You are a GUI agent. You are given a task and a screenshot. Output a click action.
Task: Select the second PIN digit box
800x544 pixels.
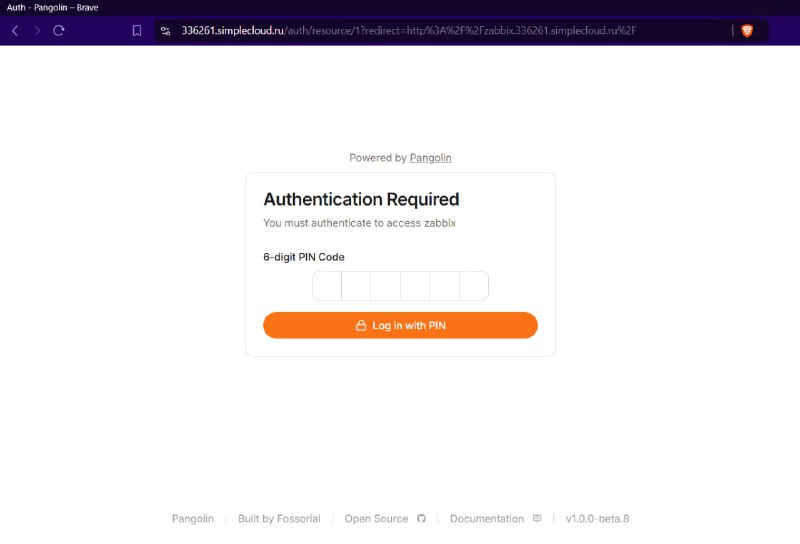356,286
